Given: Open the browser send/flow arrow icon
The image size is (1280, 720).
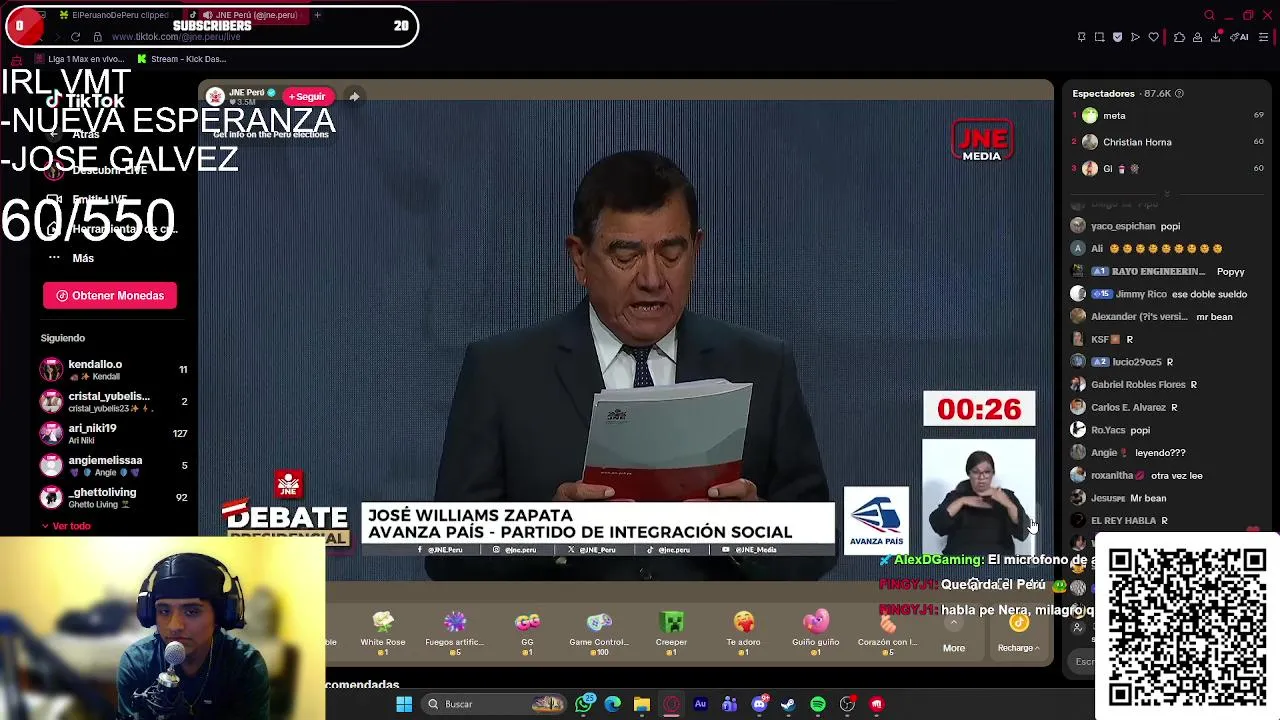Looking at the screenshot, I should (1135, 37).
